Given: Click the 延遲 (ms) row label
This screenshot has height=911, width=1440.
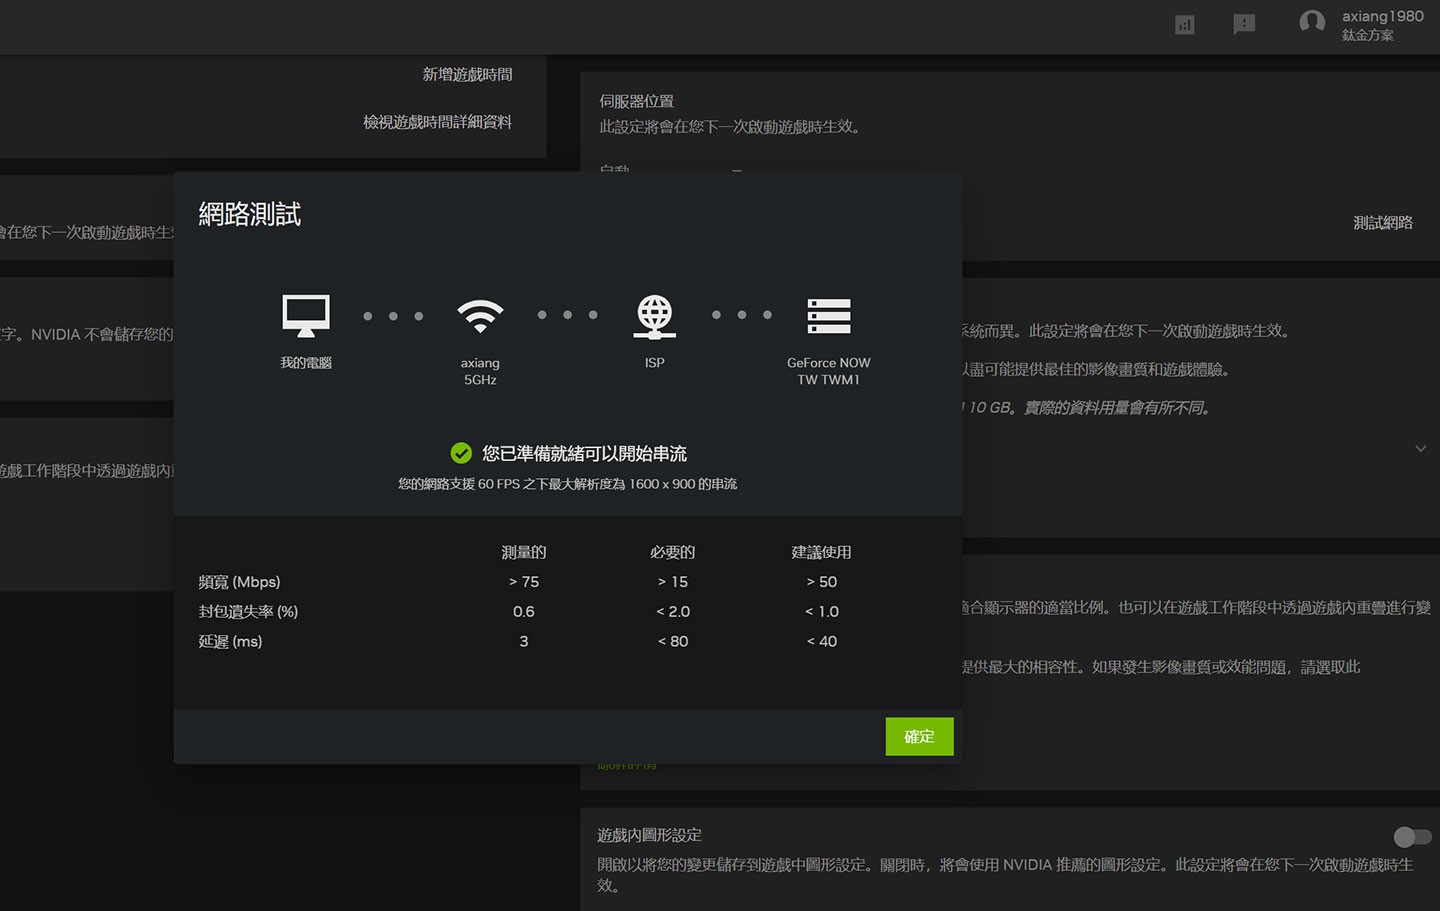Looking at the screenshot, I should (x=230, y=642).
